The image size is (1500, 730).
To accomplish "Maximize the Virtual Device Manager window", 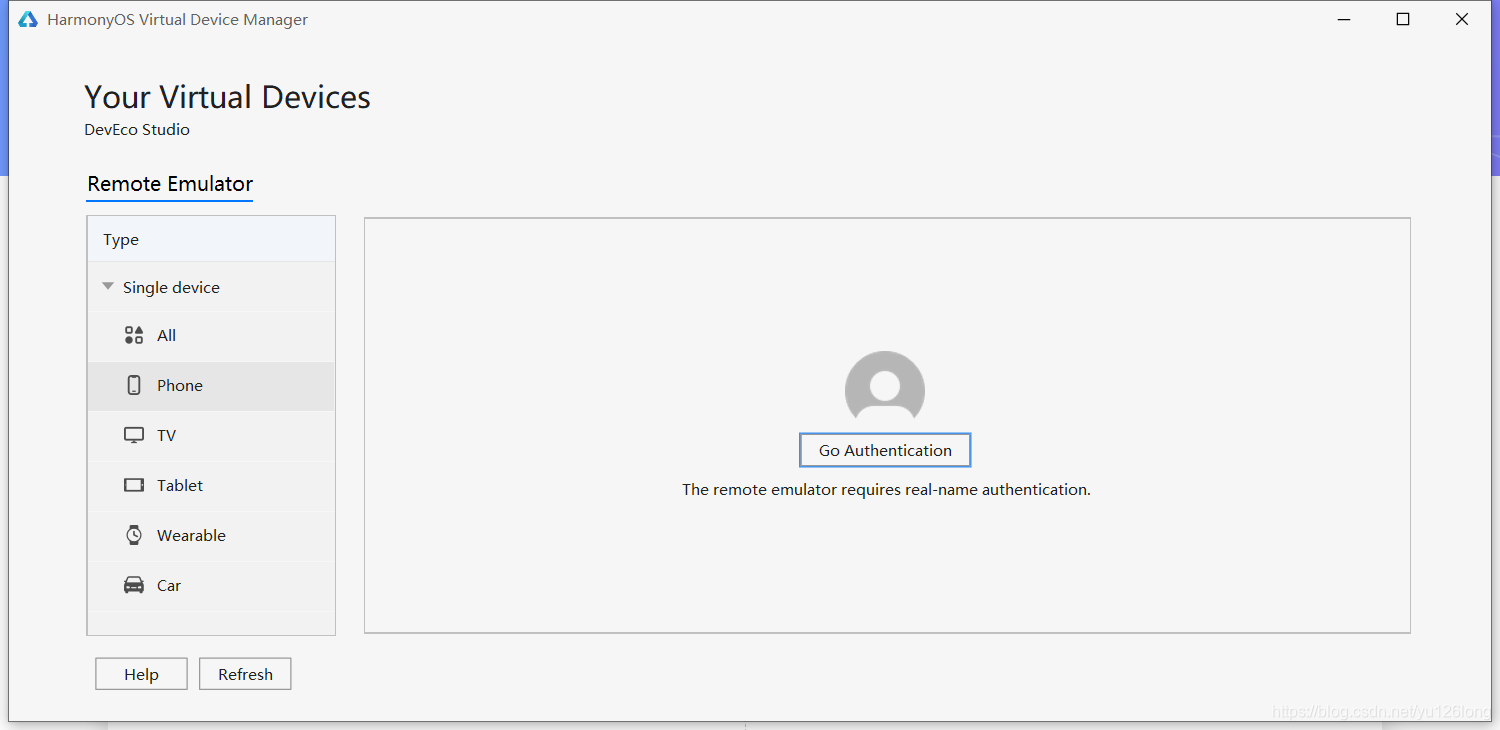I will click(x=1403, y=20).
